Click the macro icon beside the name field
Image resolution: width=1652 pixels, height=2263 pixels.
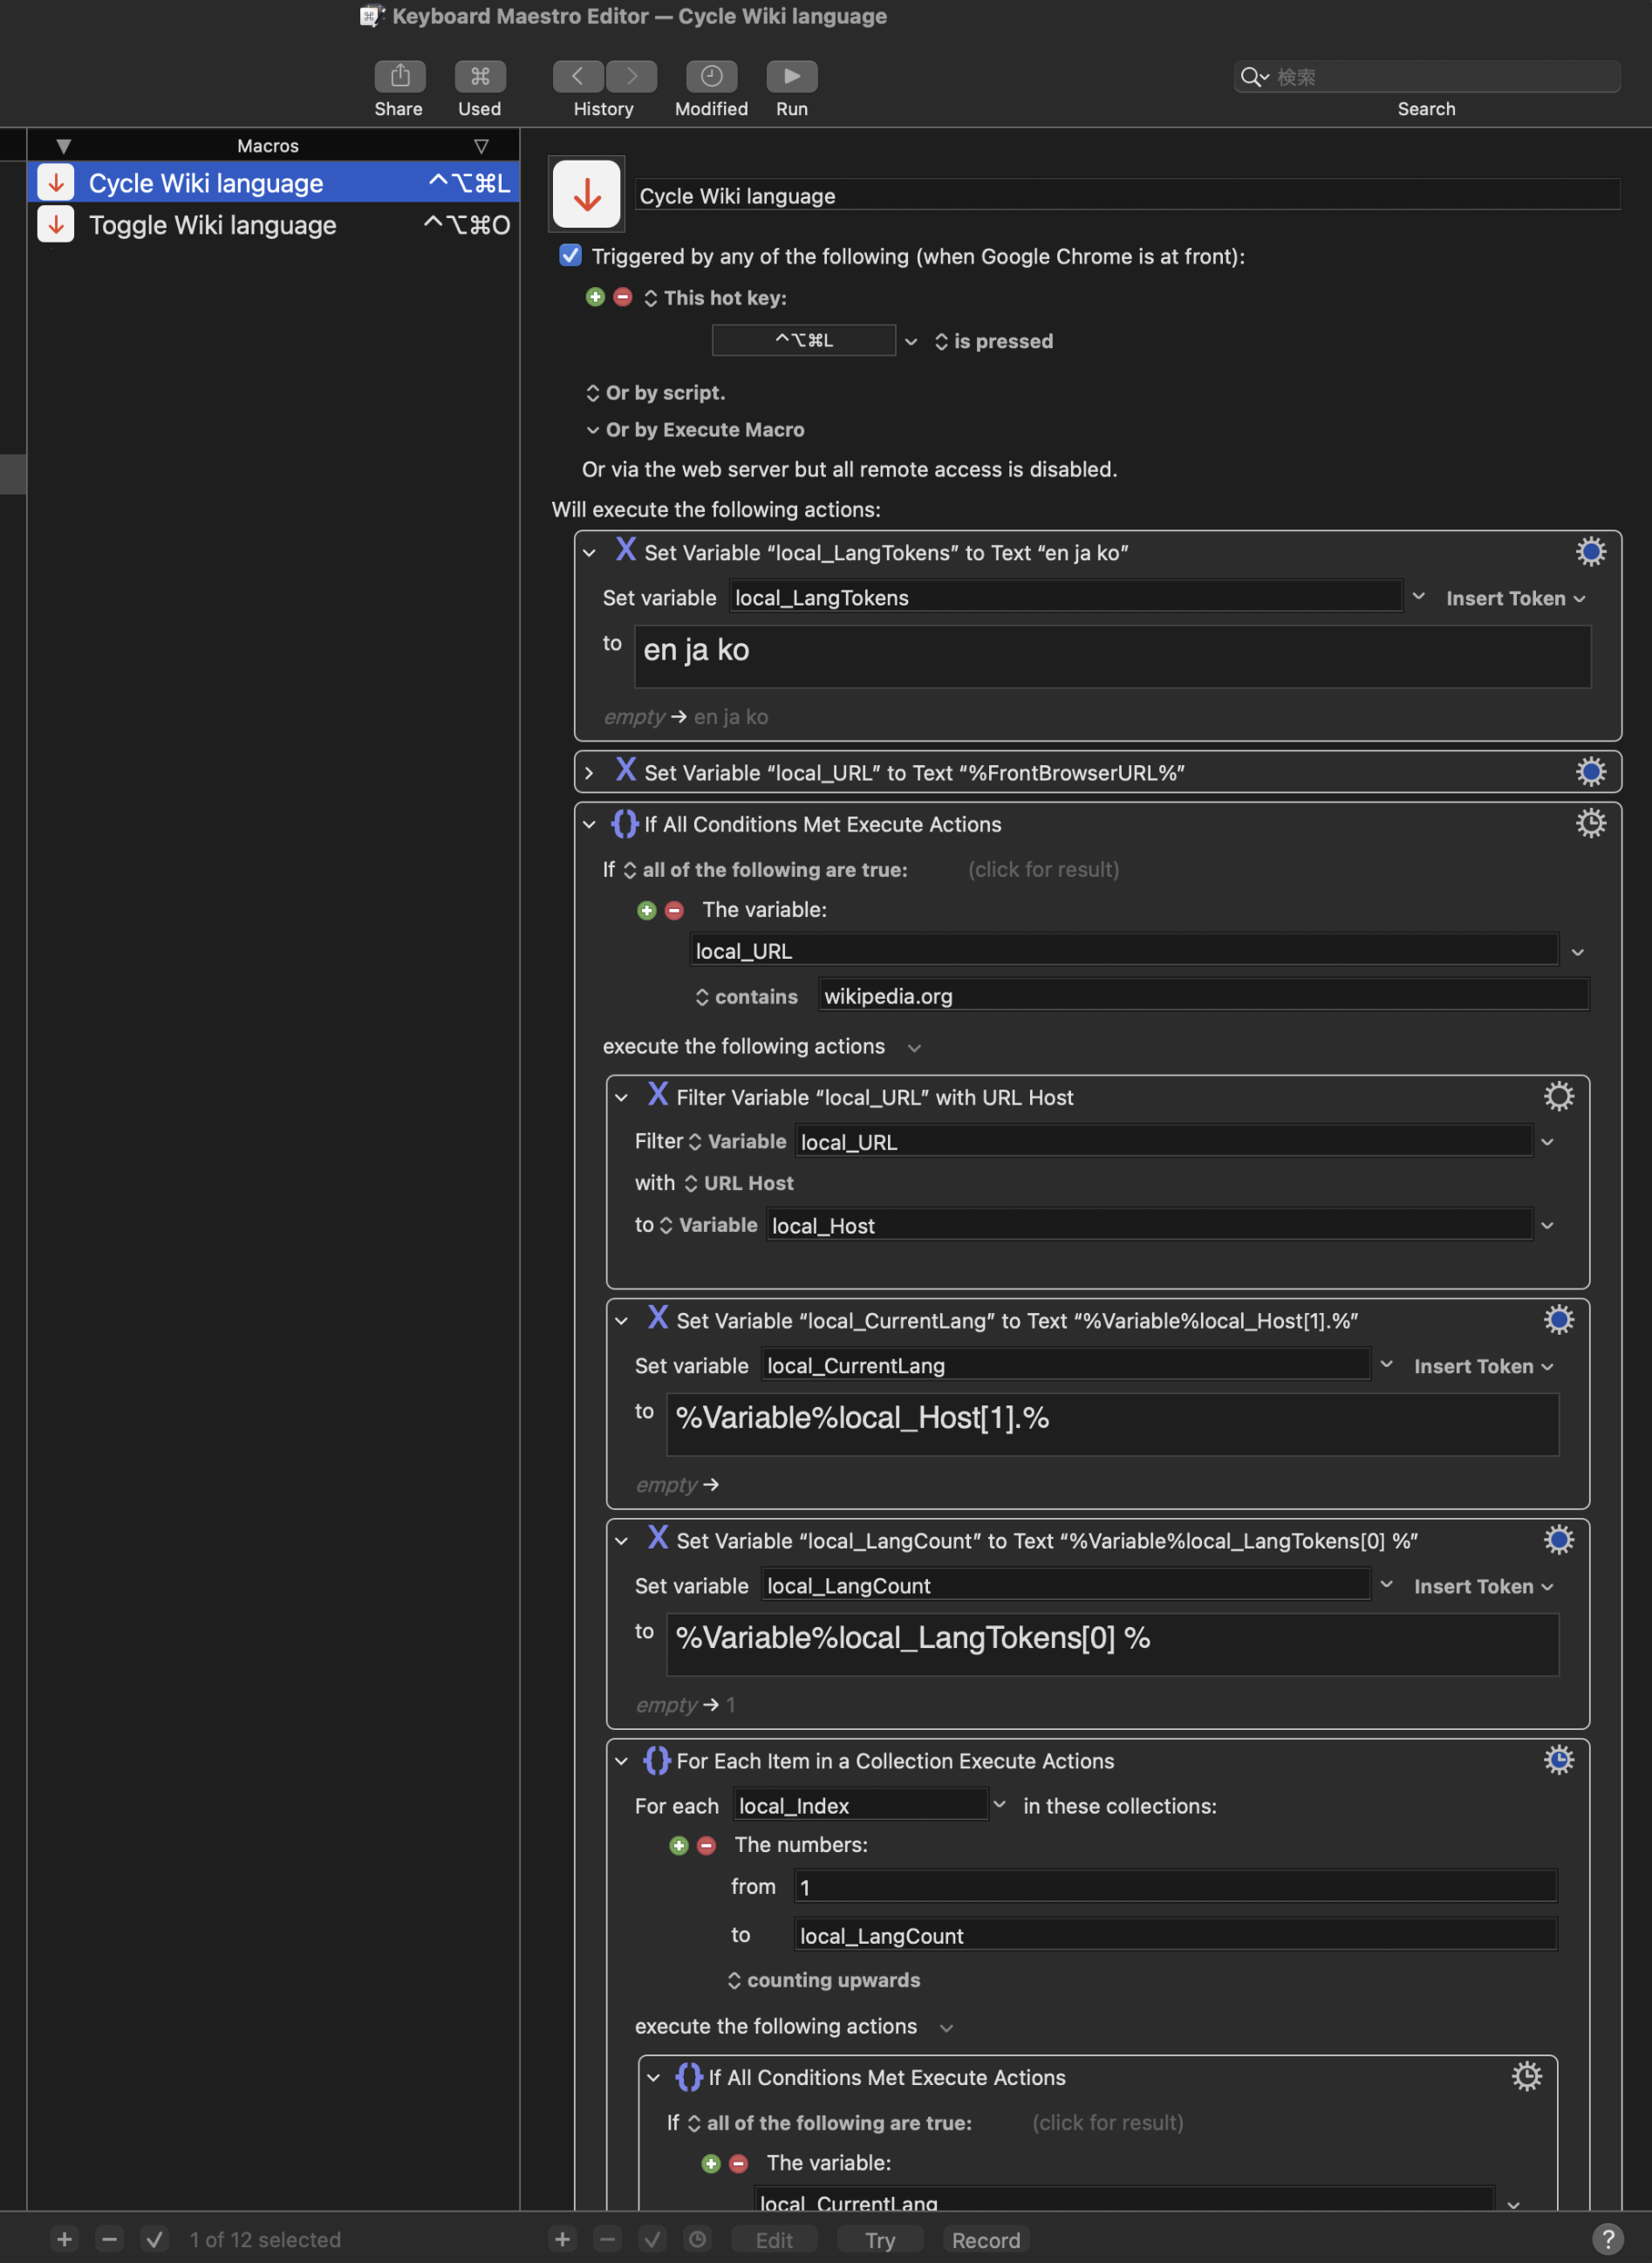[x=587, y=194]
